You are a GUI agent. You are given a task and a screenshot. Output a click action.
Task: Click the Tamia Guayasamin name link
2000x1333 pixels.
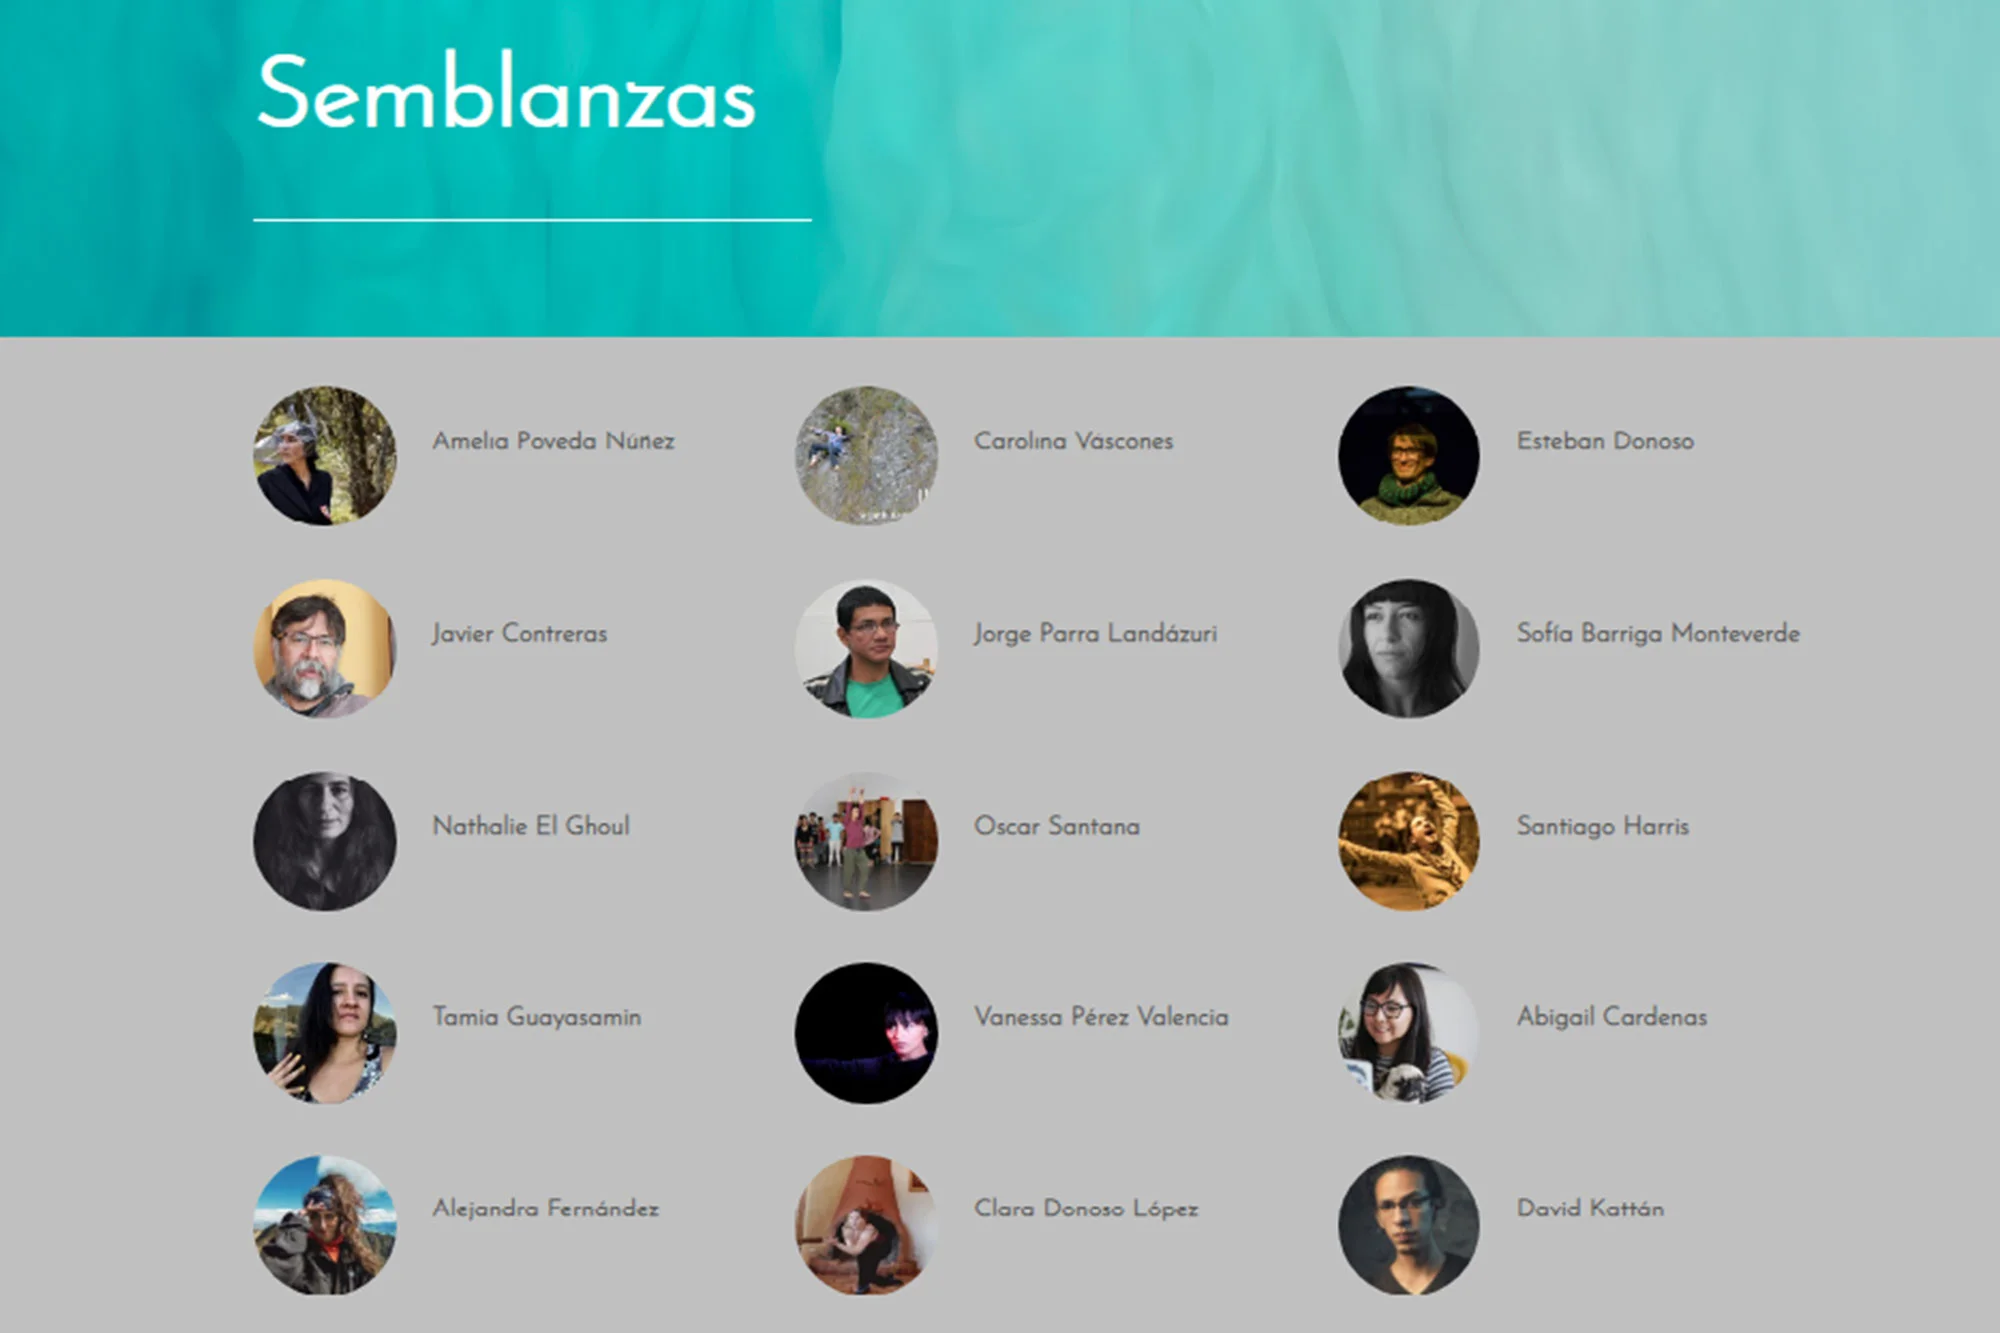(536, 1017)
